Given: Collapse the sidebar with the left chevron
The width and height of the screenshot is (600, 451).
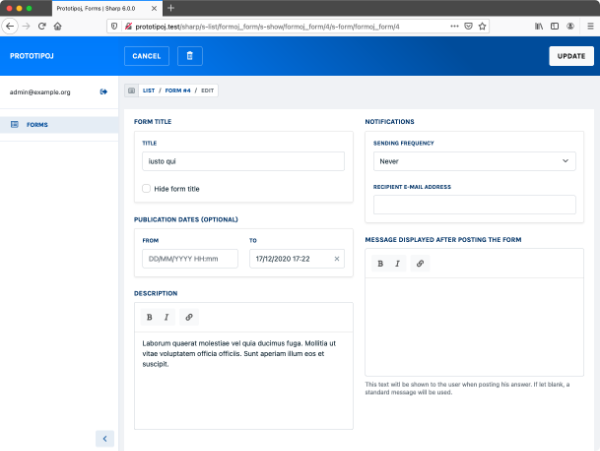Looking at the screenshot, I should [x=105, y=439].
